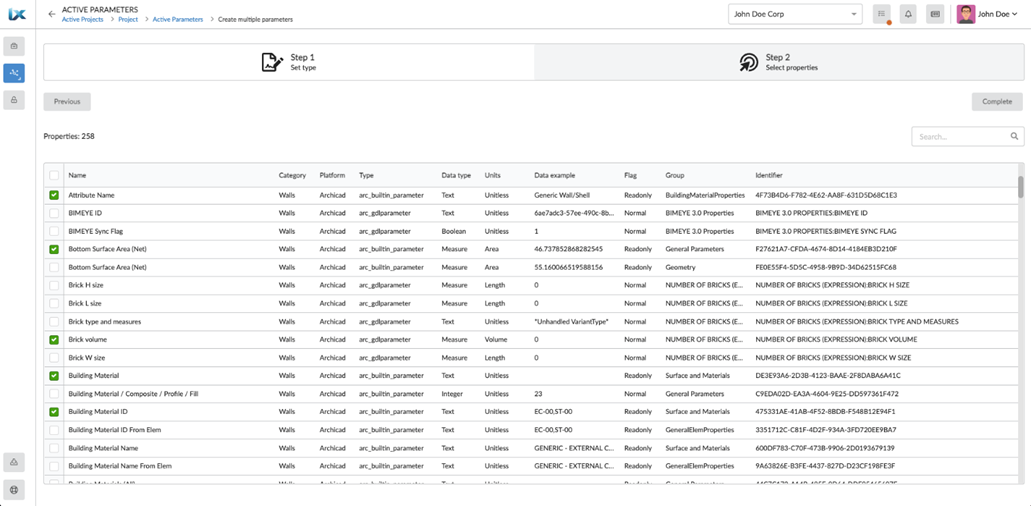This screenshot has height=506, width=1031.
Task: Open the John Doe Corp company dropdown
Action: [x=795, y=14]
